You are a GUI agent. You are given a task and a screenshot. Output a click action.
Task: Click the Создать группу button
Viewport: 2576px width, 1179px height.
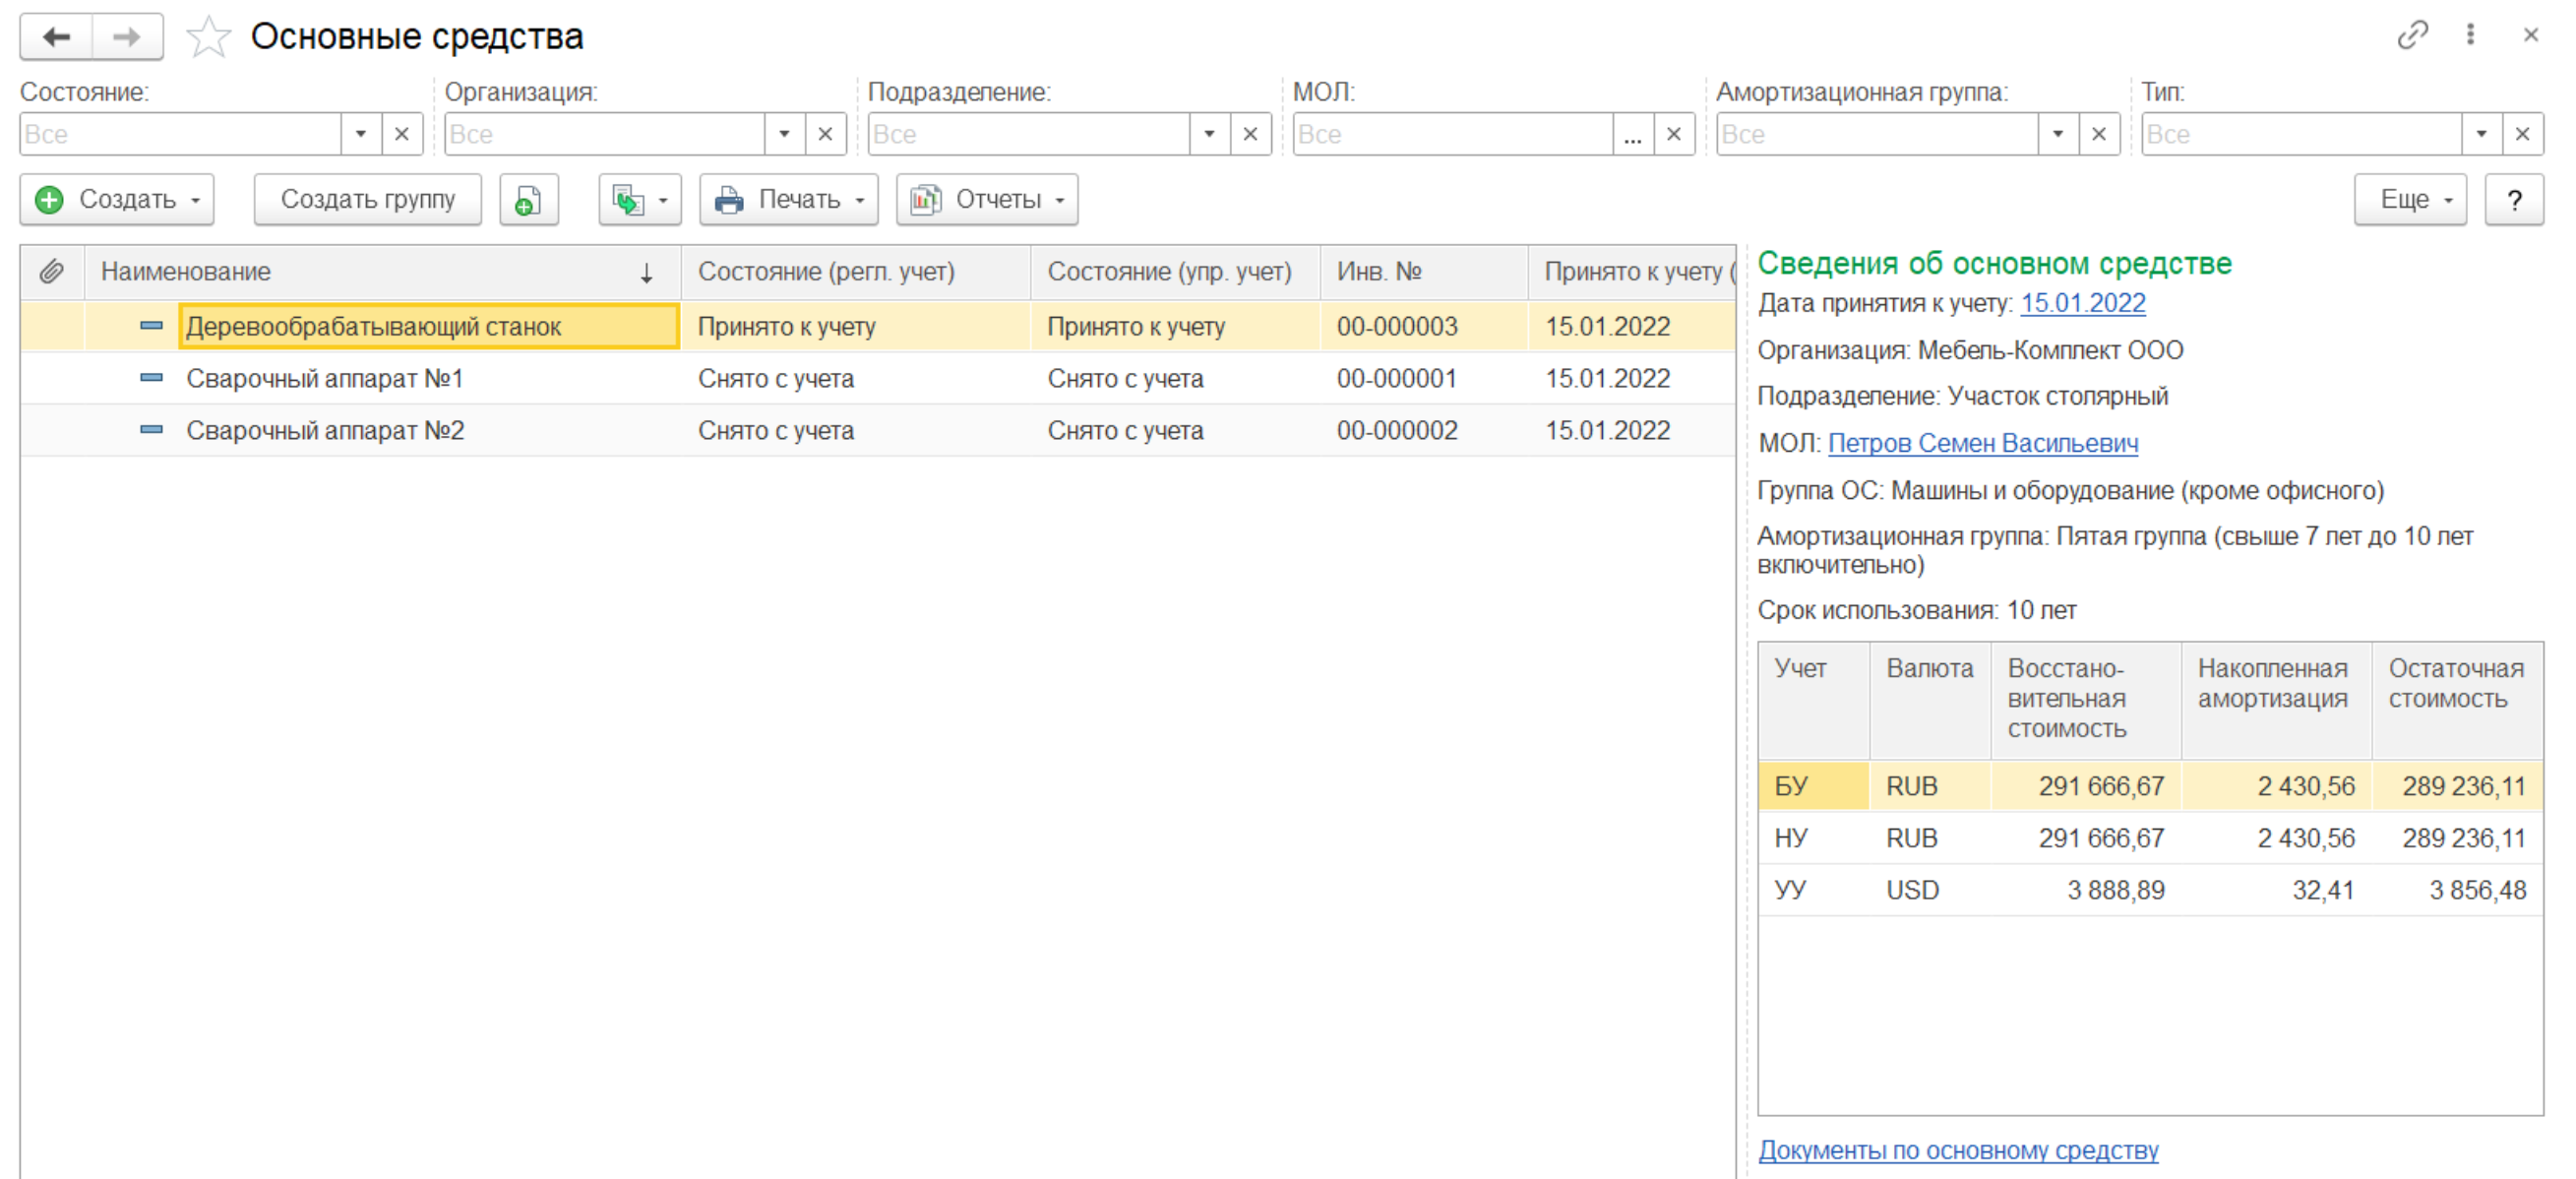point(367,200)
